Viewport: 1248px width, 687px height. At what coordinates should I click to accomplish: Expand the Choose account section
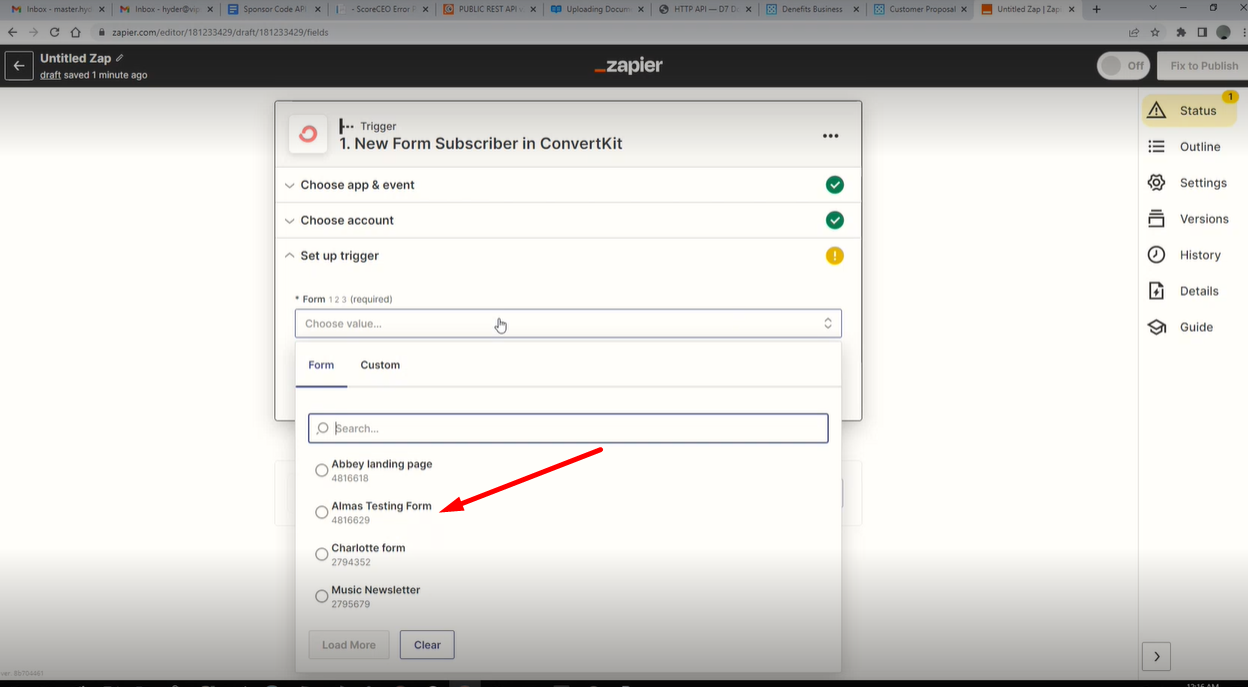click(x=568, y=220)
